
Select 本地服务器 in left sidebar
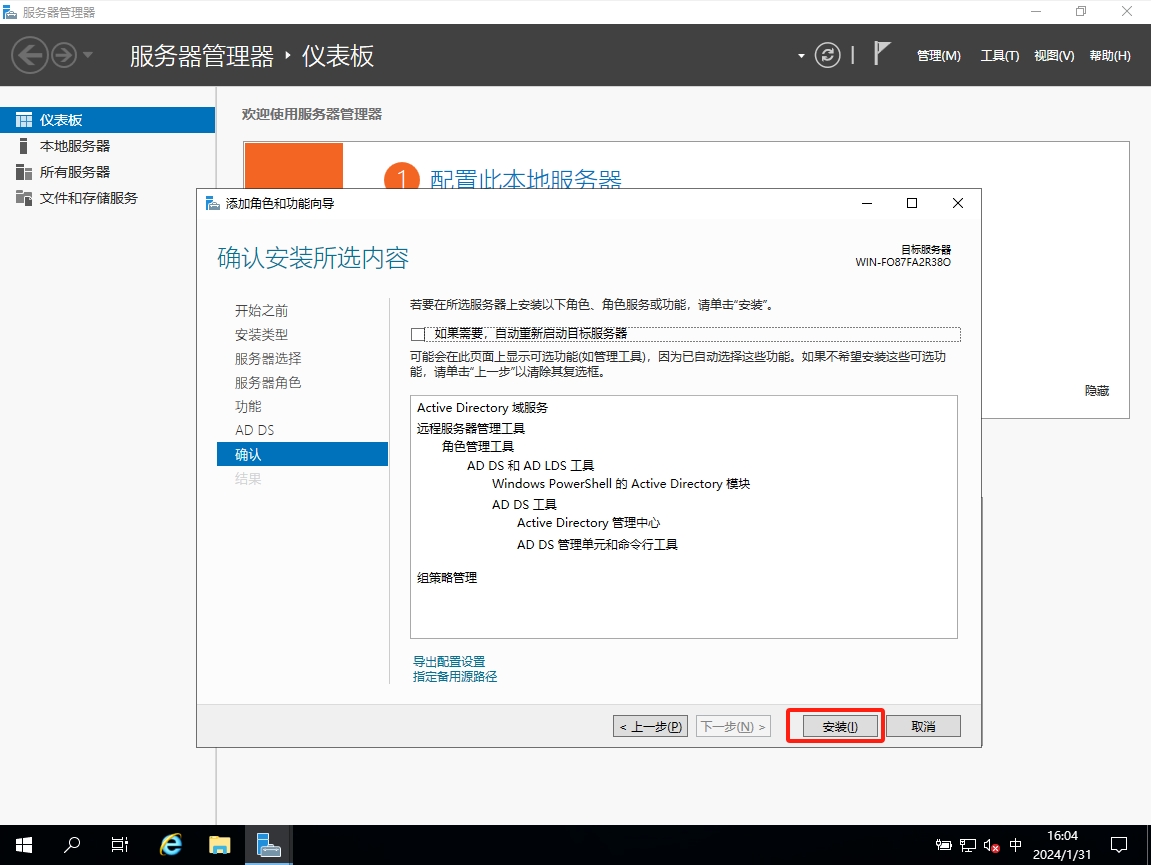pyautogui.click(x=75, y=146)
